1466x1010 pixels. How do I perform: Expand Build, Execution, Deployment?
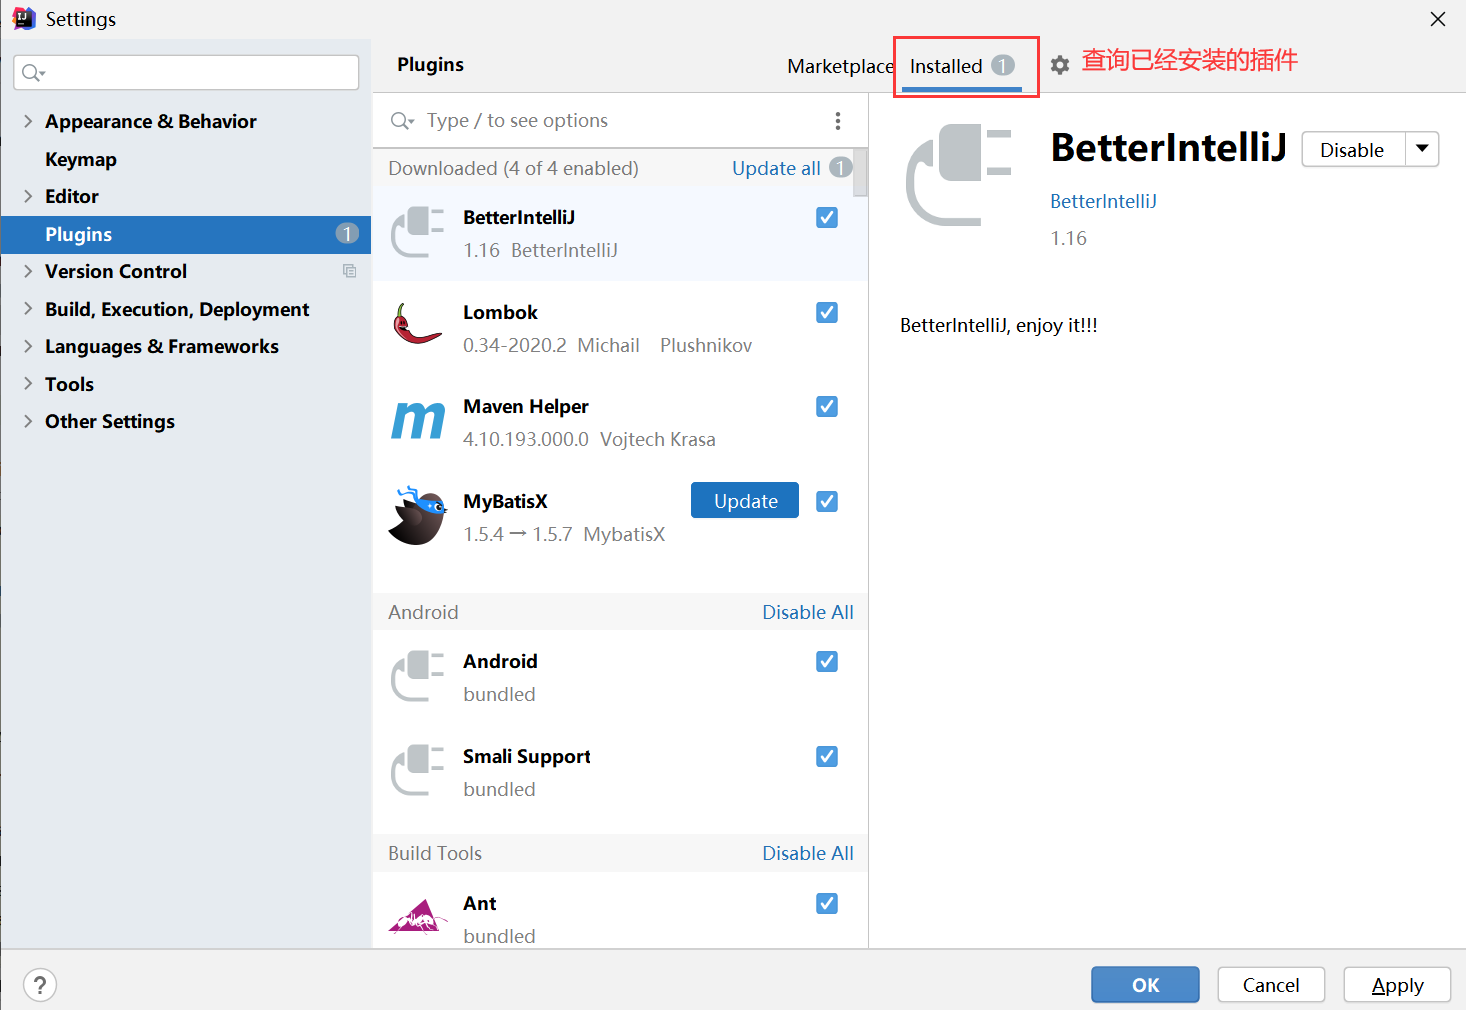coord(28,309)
